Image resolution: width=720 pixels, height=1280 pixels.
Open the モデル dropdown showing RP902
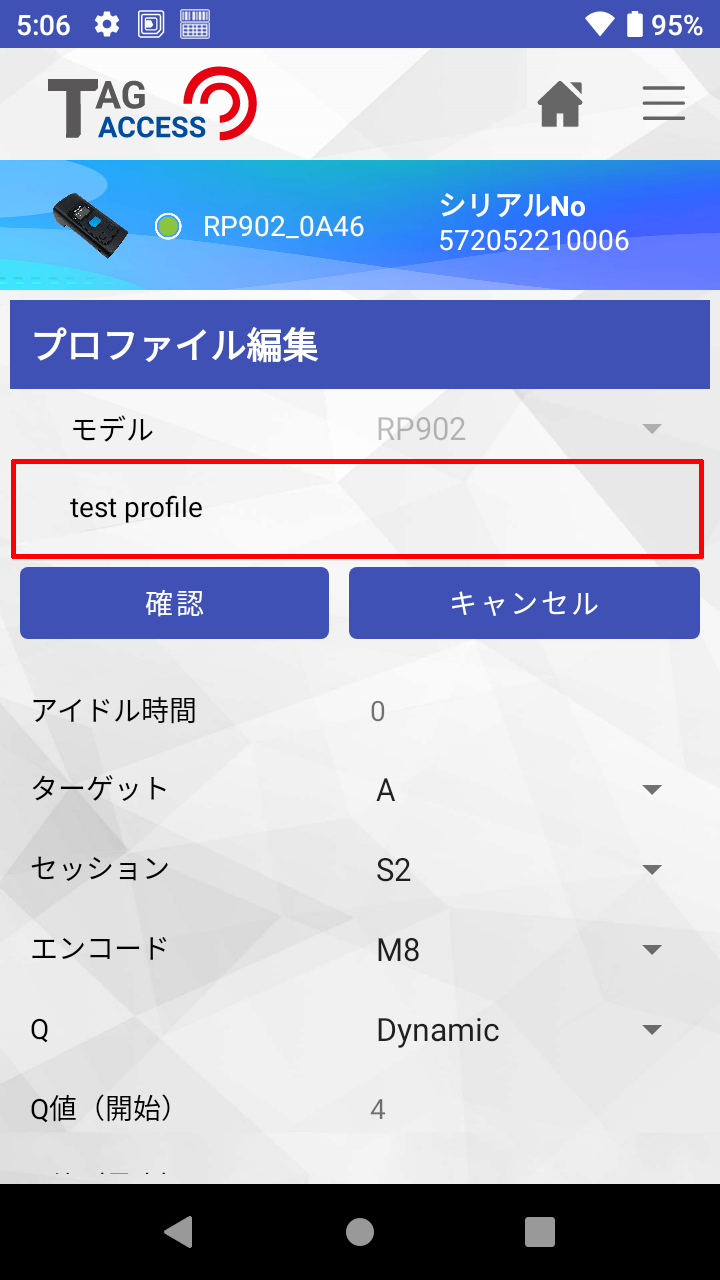[x=519, y=429]
